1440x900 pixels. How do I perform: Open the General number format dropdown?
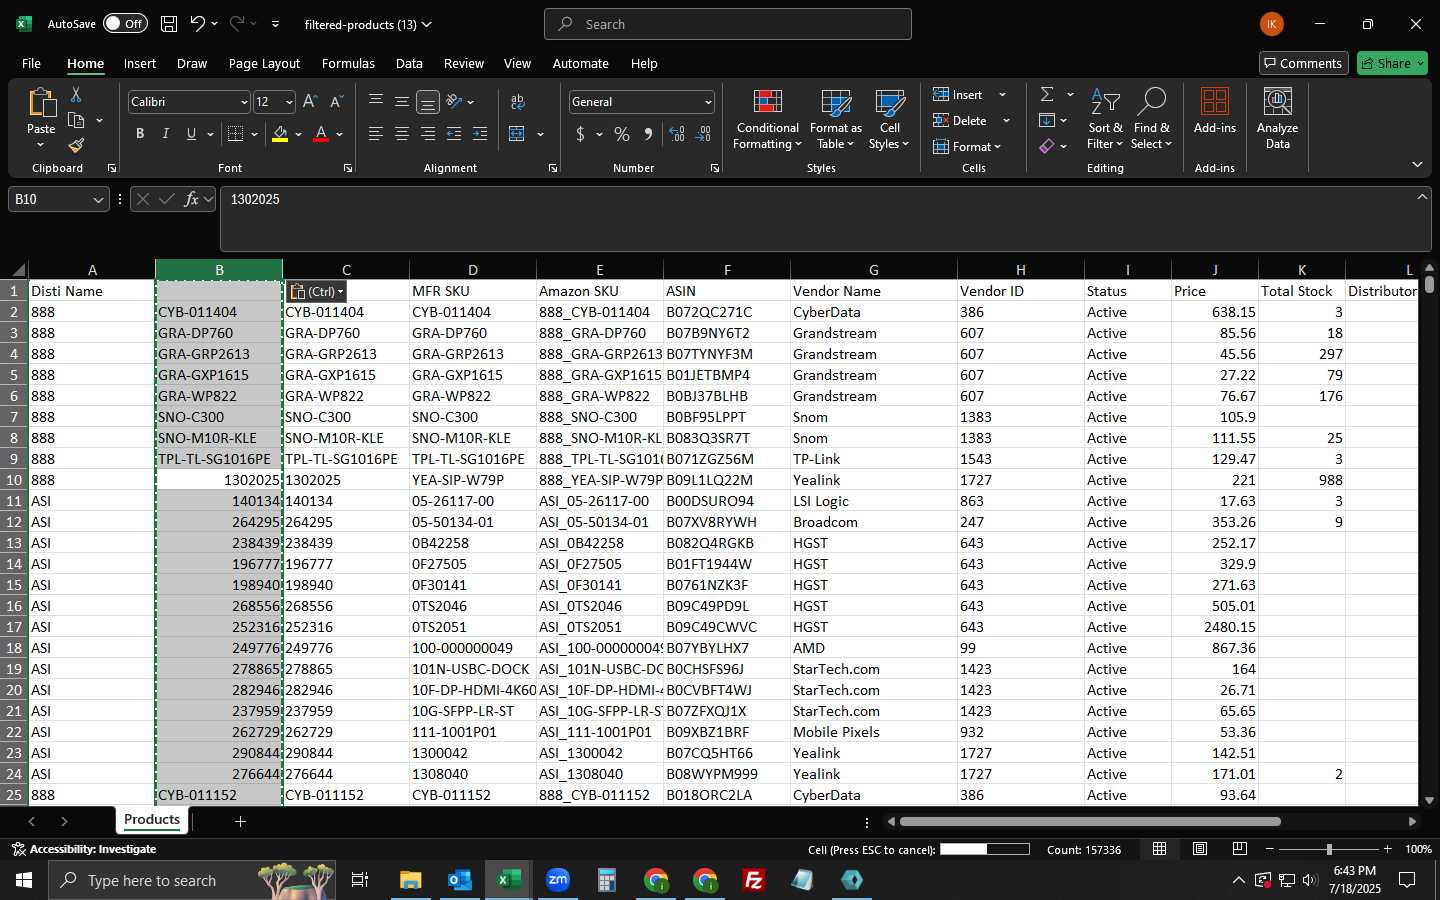point(708,102)
